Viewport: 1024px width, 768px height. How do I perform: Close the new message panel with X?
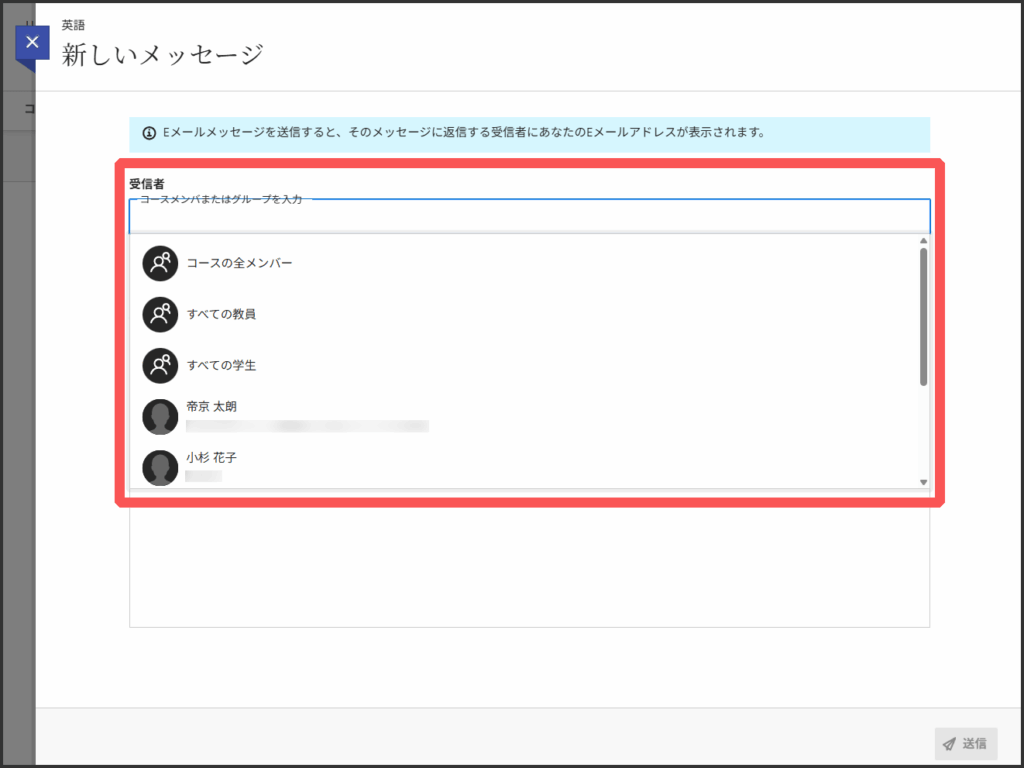(32, 43)
